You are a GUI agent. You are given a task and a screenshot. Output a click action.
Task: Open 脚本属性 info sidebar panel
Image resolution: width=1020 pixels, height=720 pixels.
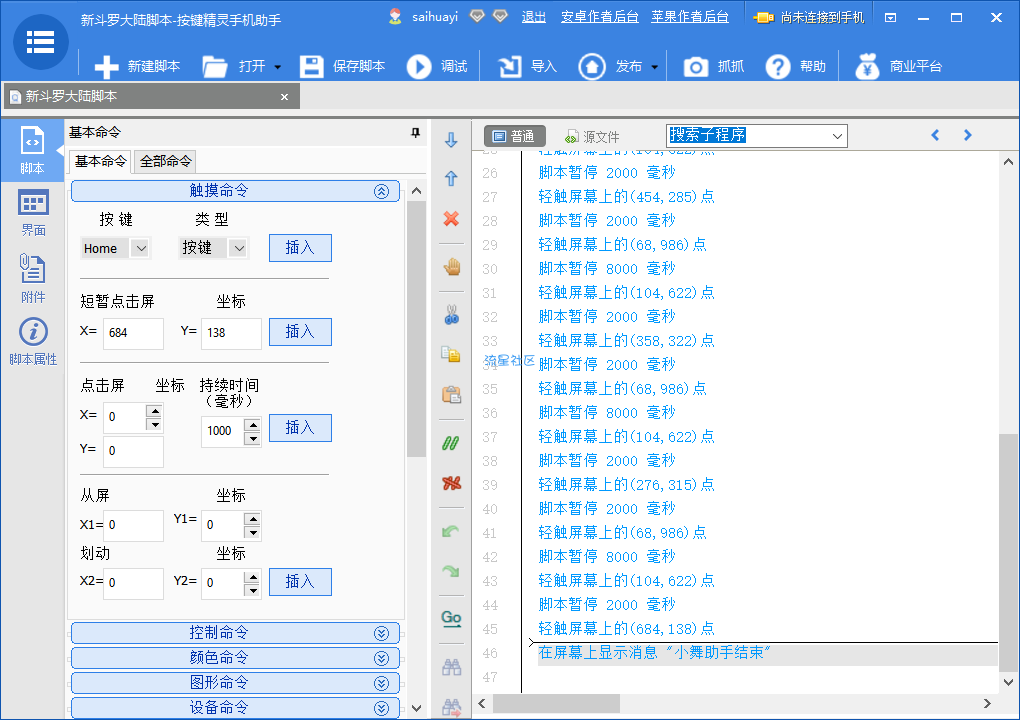tap(33, 342)
